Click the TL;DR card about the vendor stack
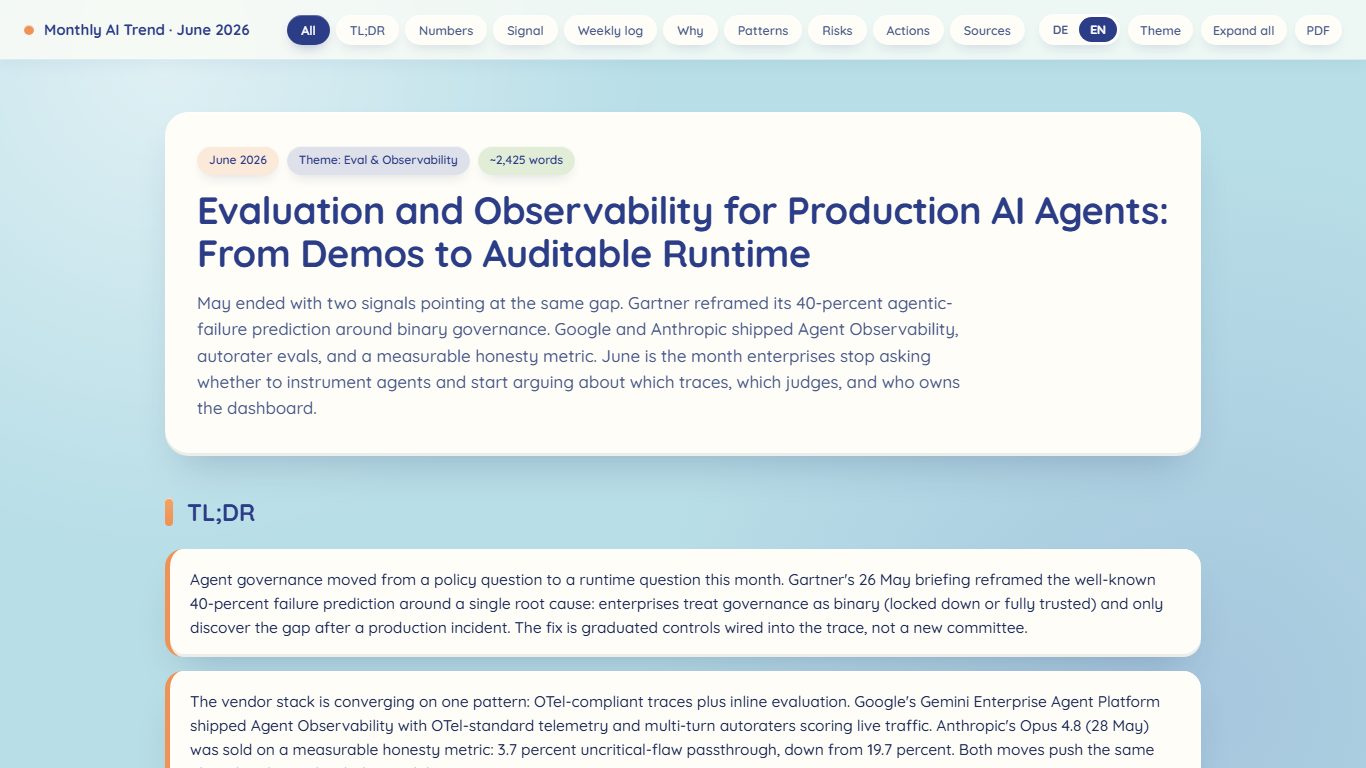1366x768 pixels. [x=683, y=720]
